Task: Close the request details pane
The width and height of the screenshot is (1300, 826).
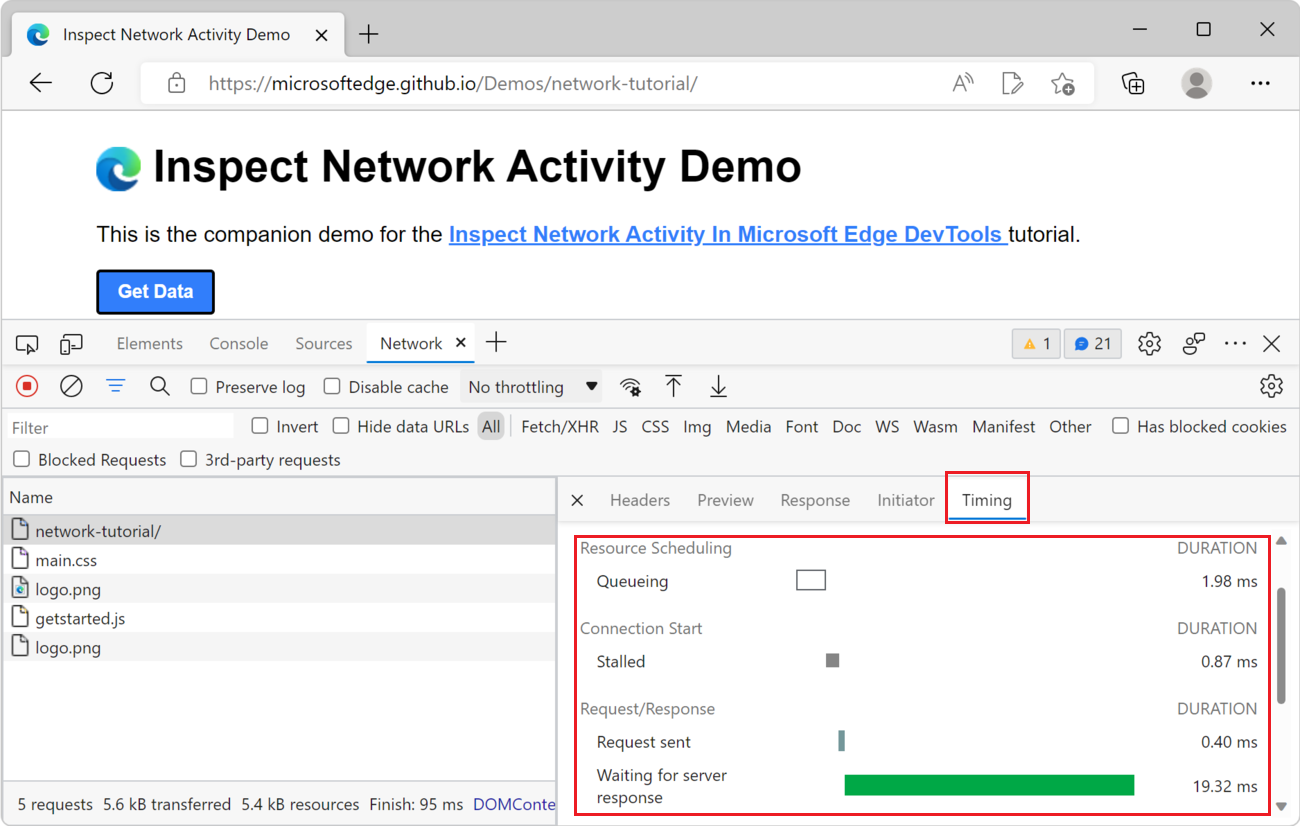Action: click(x=577, y=501)
